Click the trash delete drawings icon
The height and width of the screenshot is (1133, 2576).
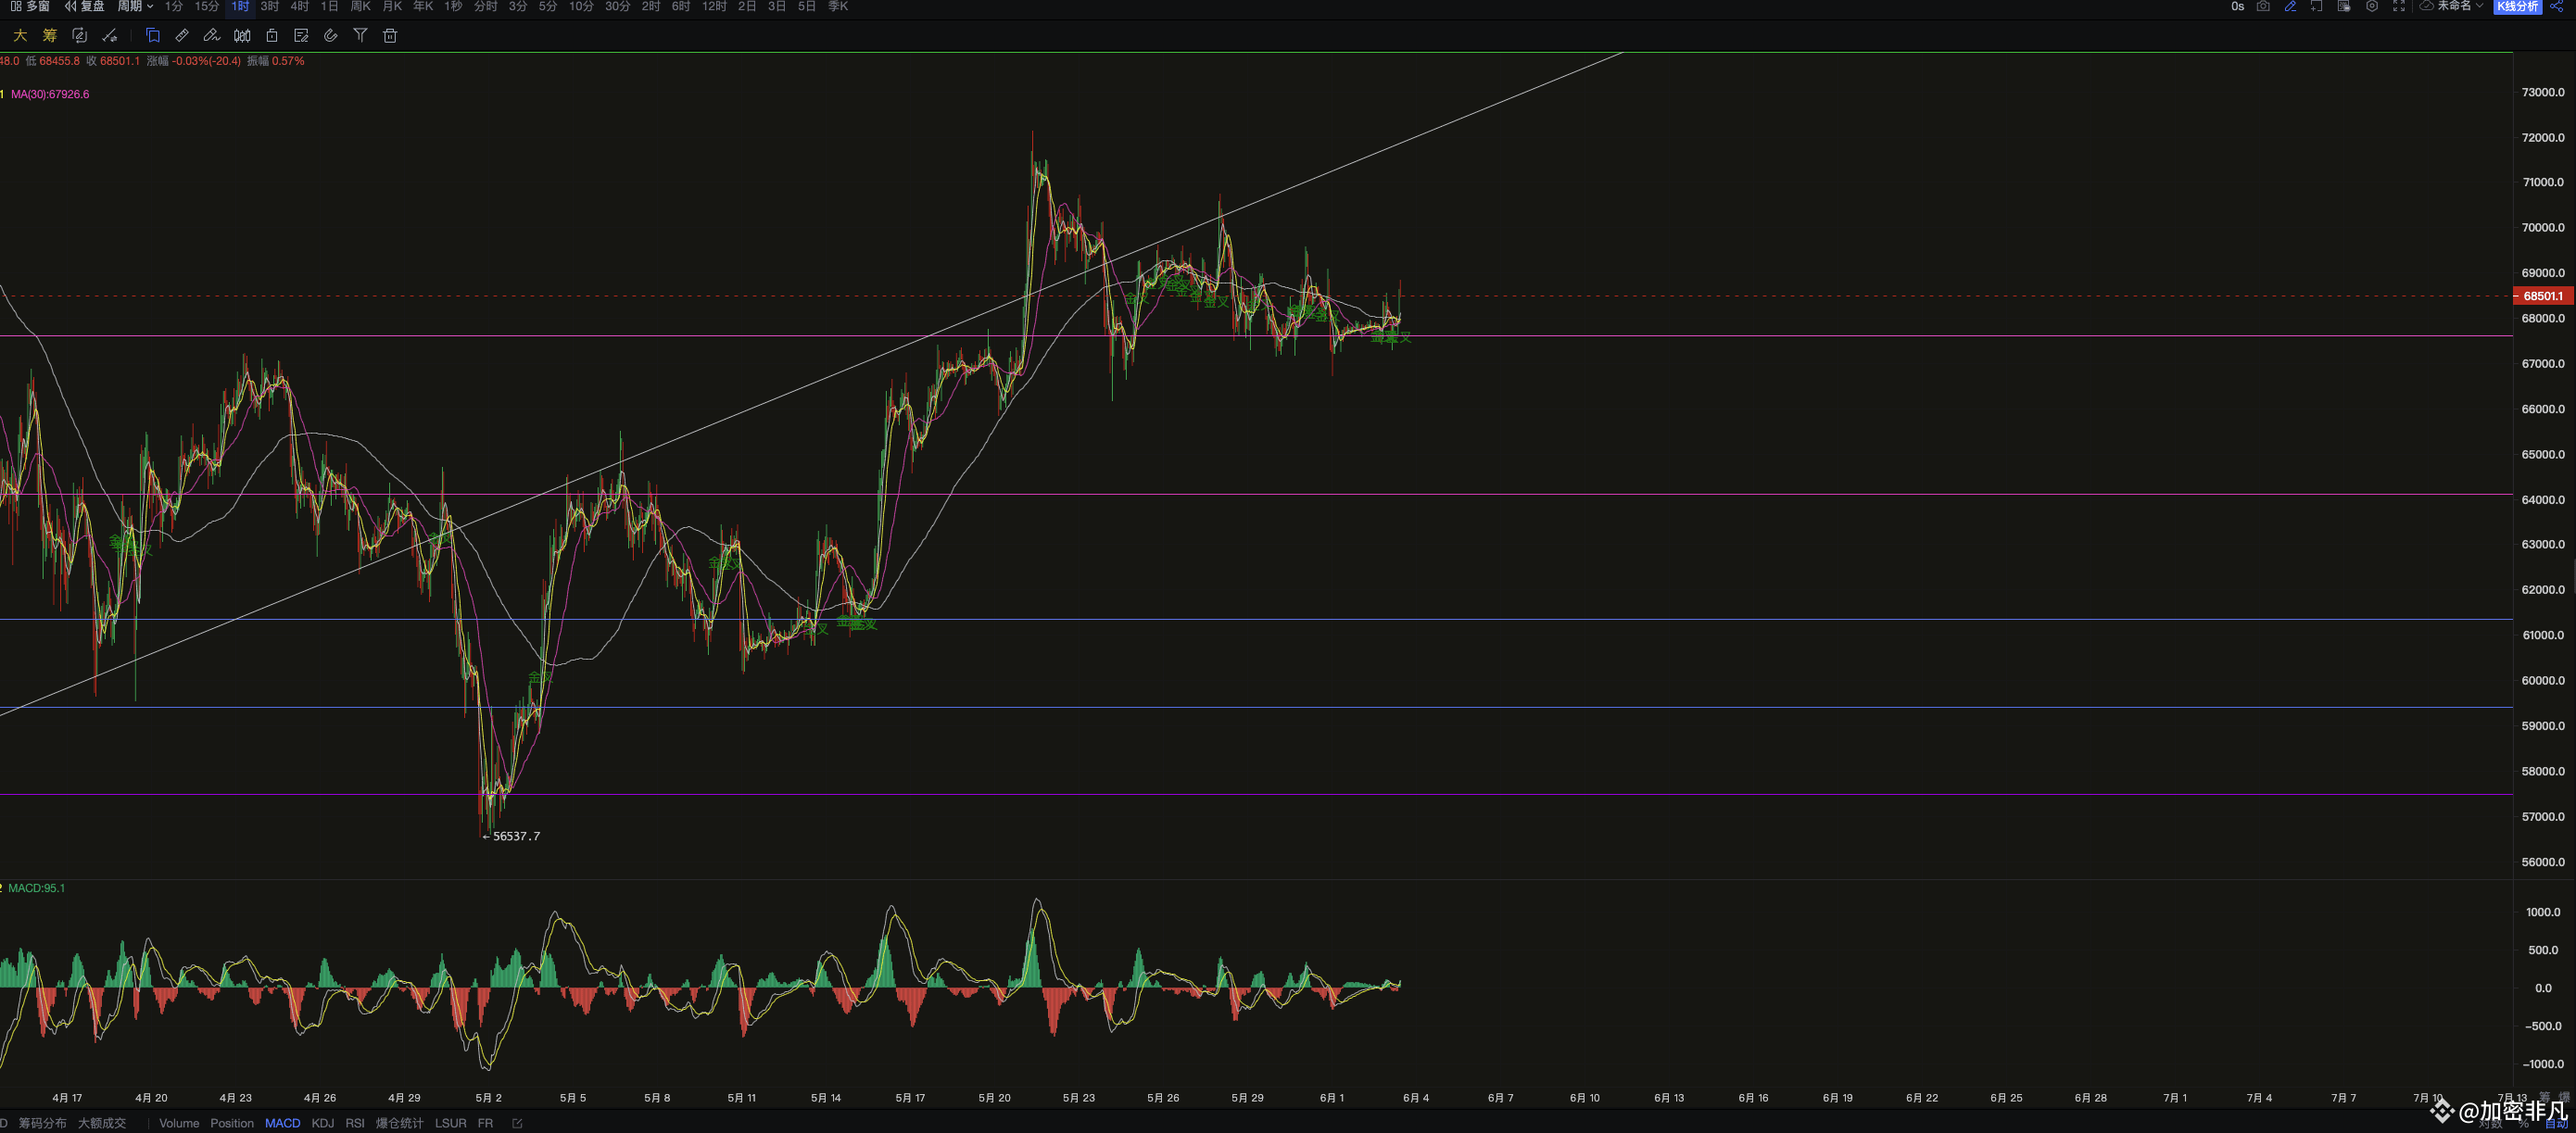pos(390,36)
